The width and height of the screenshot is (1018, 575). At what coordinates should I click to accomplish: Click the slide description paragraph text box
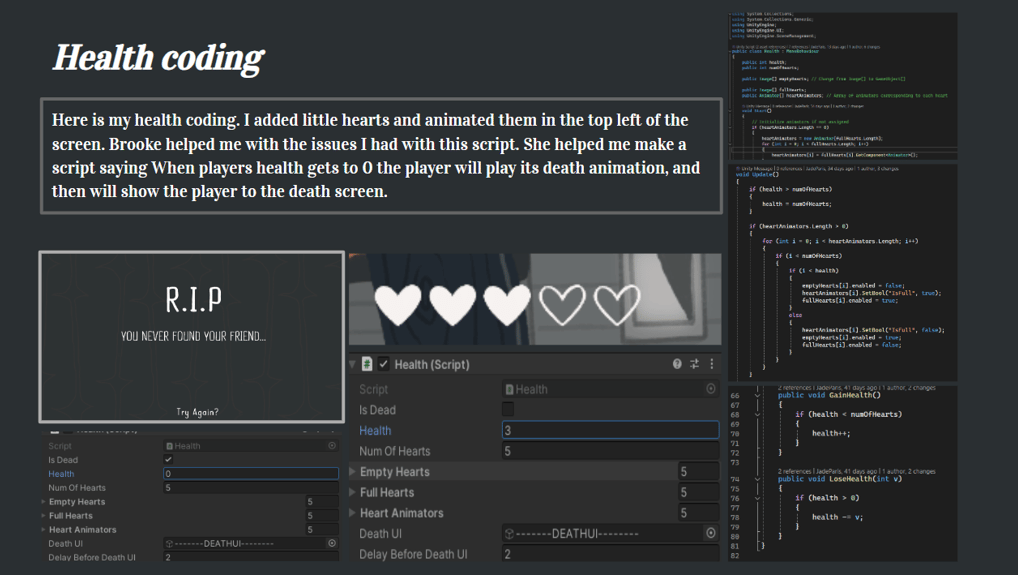click(381, 156)
